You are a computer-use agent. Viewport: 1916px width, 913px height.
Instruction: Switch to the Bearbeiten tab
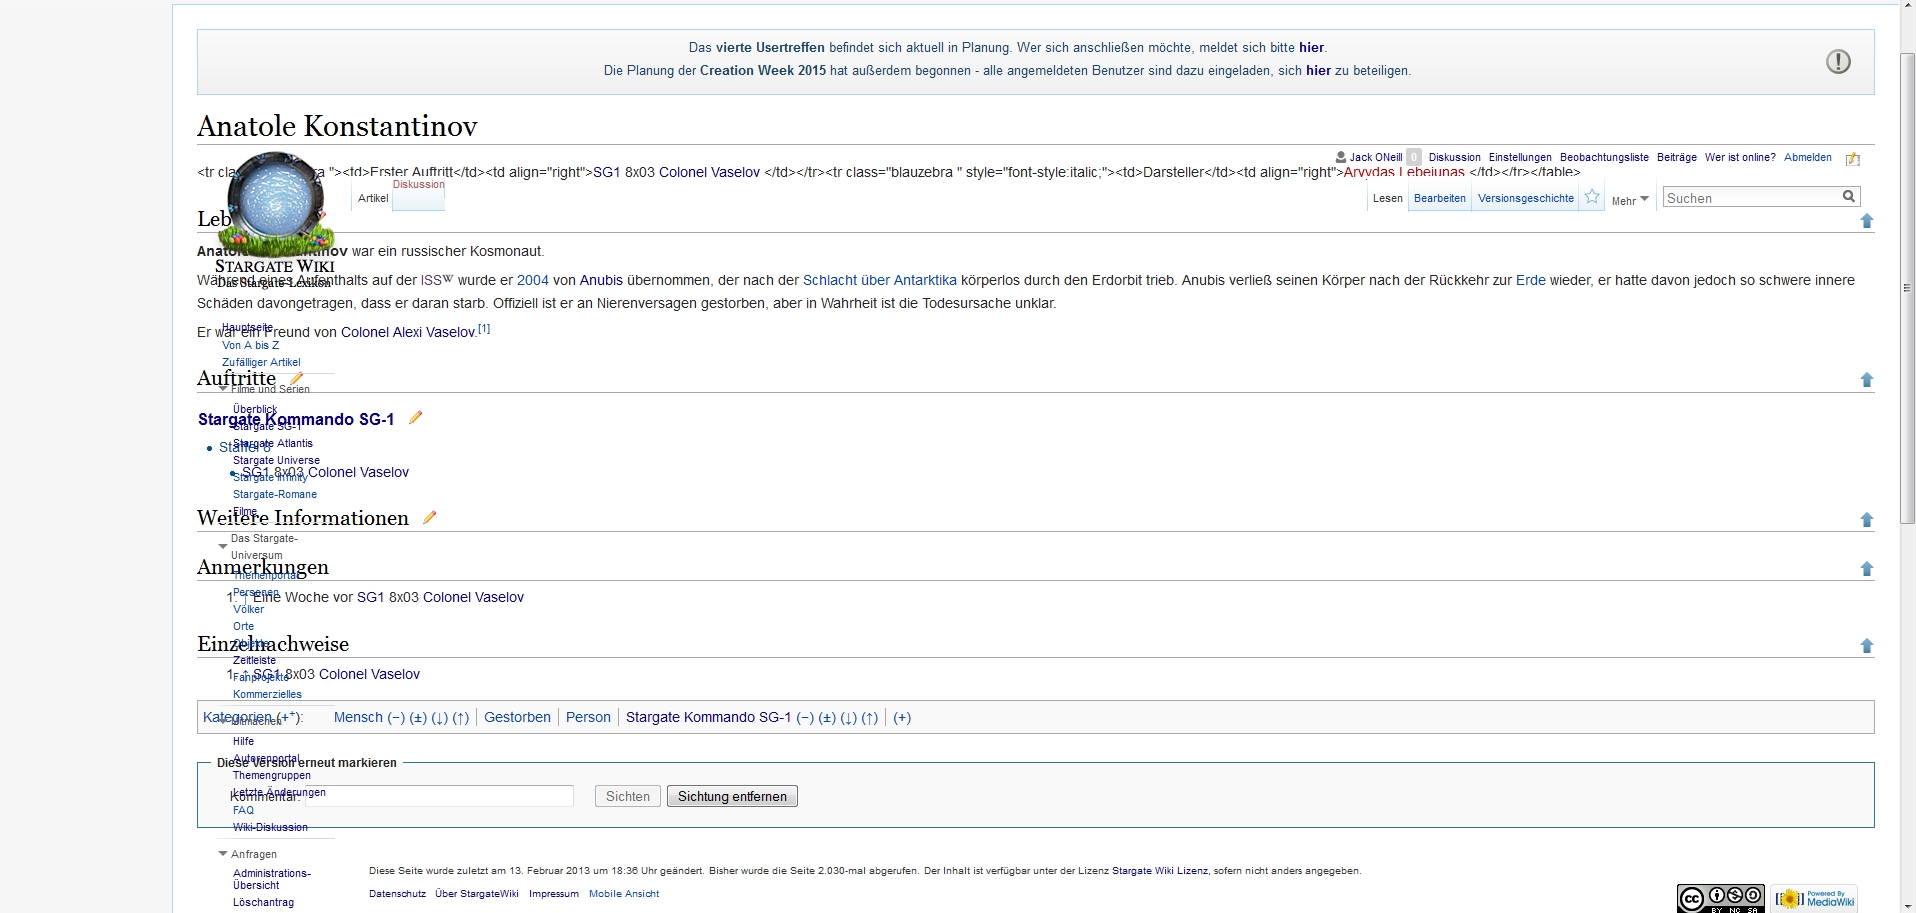1439,198
